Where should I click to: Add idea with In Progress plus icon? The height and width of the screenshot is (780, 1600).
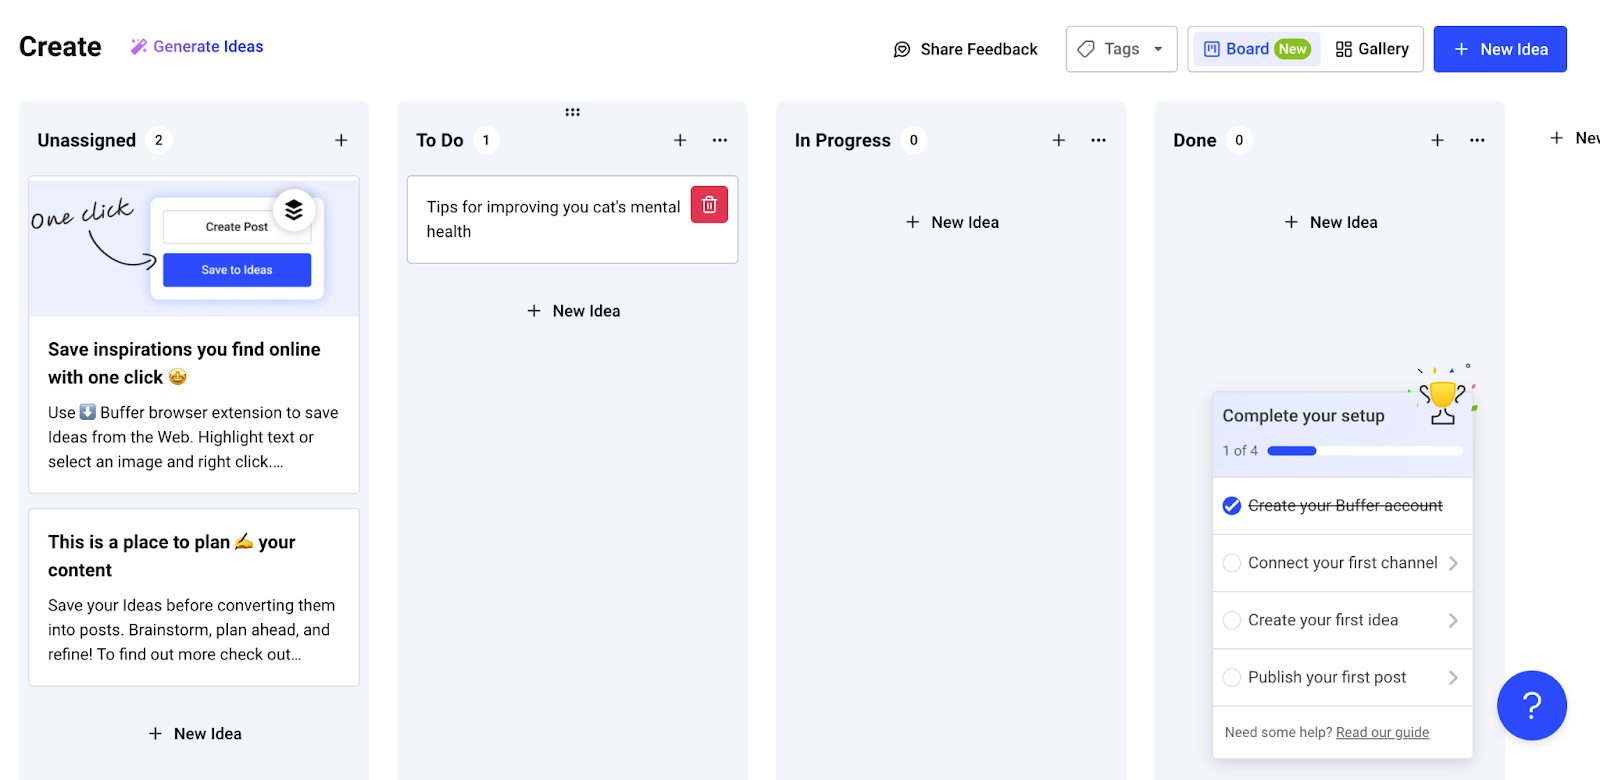pos(1058,140)
